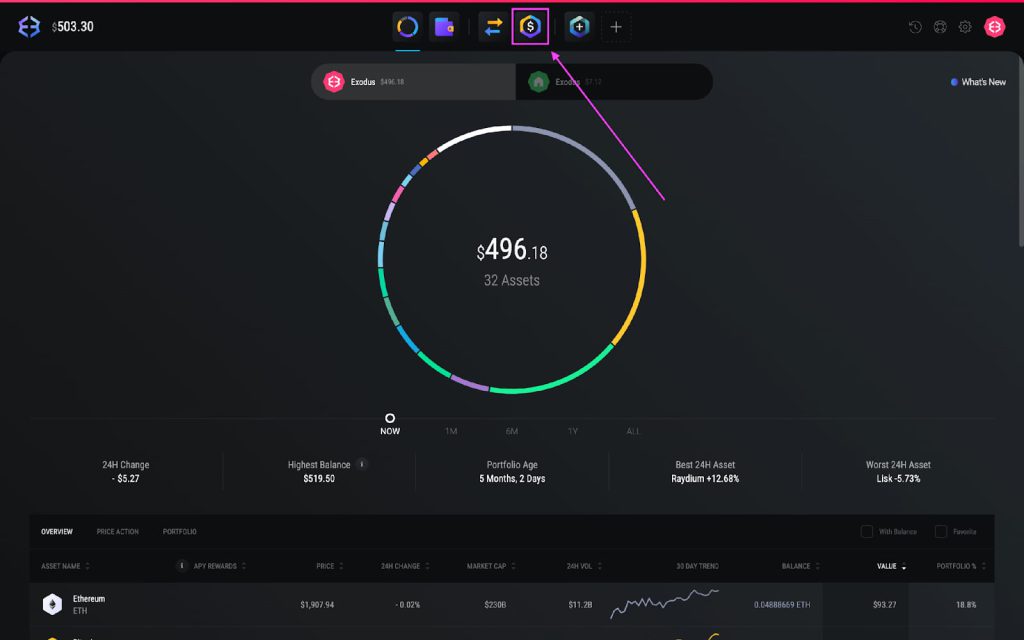Screen dimensions: 1024x640
Task: Open the Wallet icon in the top bar
Action: pos(444,27)
